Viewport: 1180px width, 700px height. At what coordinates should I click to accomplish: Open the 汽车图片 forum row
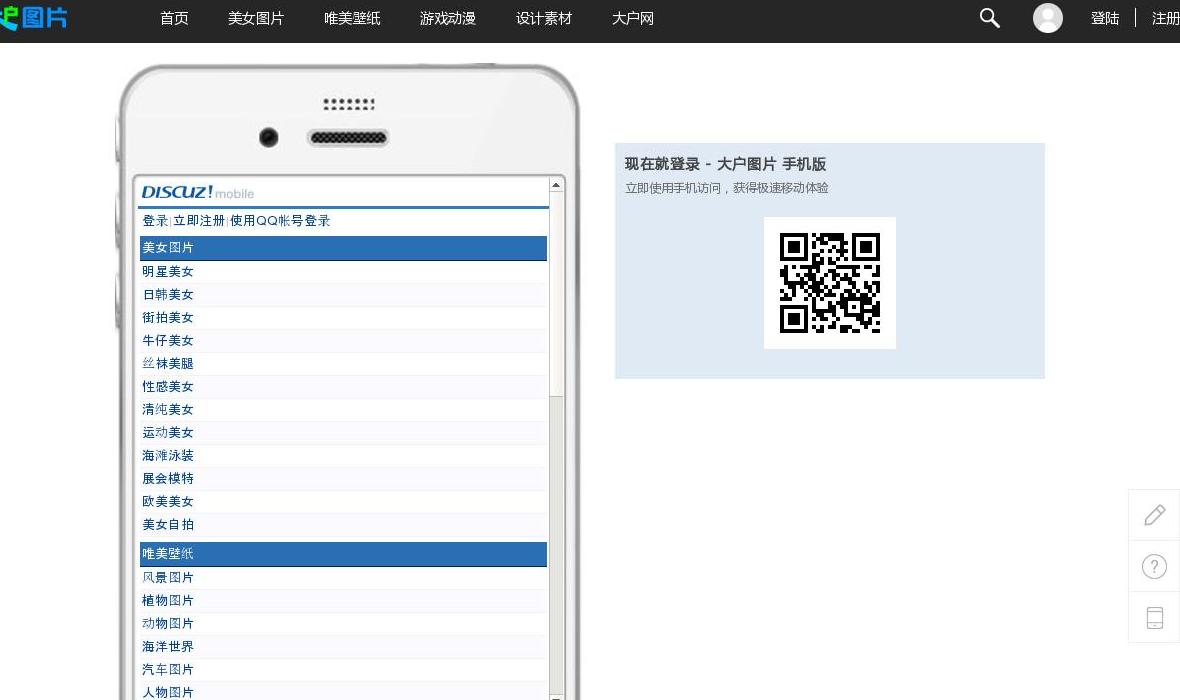343,670
